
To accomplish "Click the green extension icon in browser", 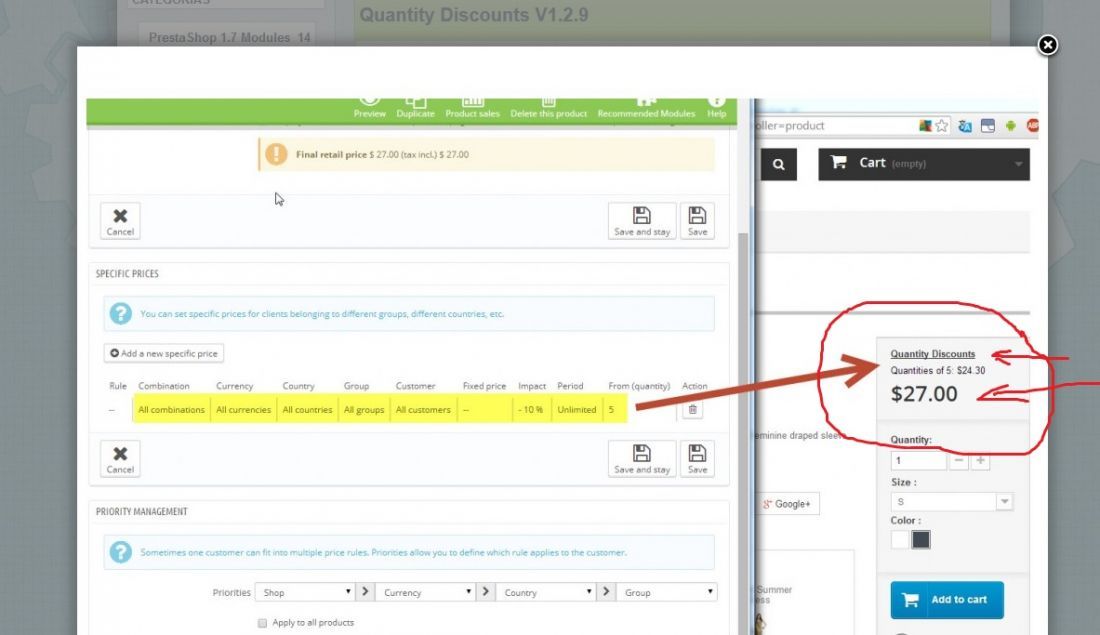I will coord(1010,126).
